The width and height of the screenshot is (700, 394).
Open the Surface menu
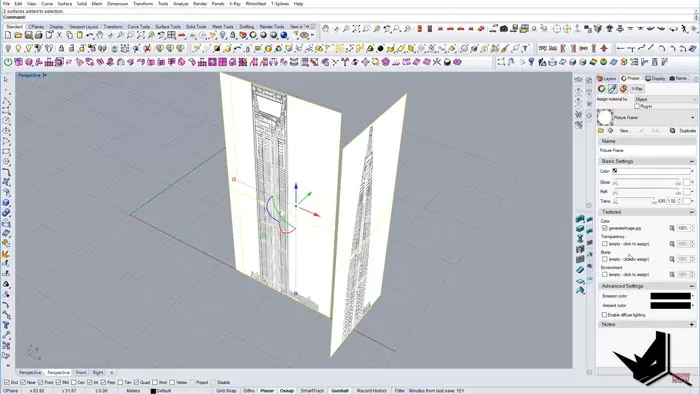(64, 4)
